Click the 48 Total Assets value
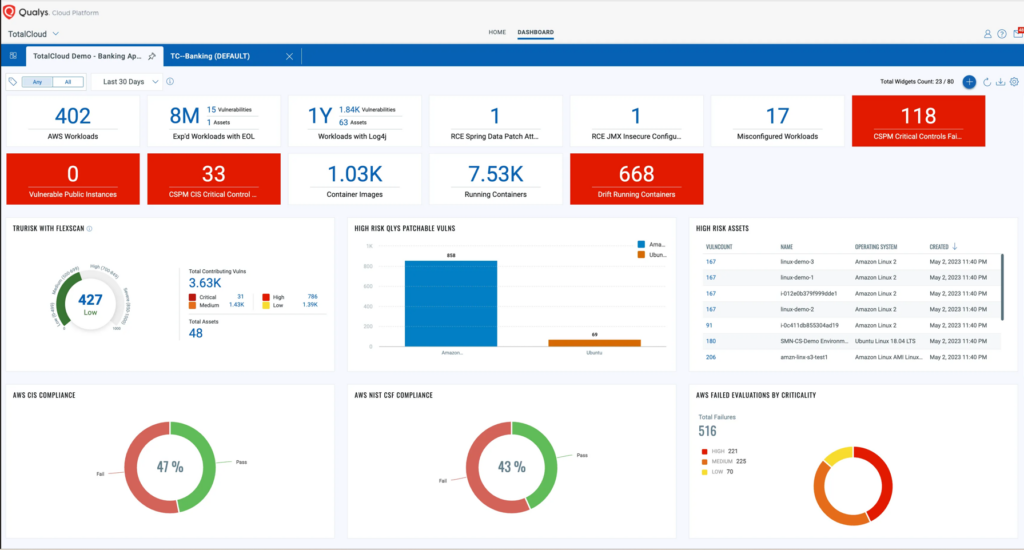The width and height of the screenshot is (1024, 550). tap(195, 333)
